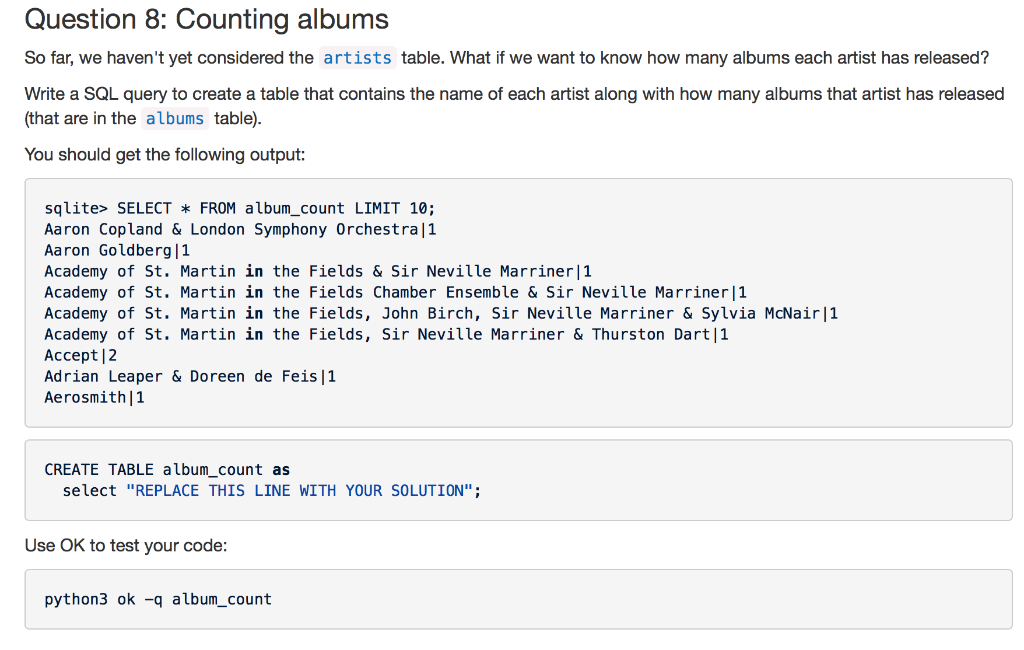Click the 'Aaron Copland & London Symphony' output row

pyautogui.click(x=240, y=229)
